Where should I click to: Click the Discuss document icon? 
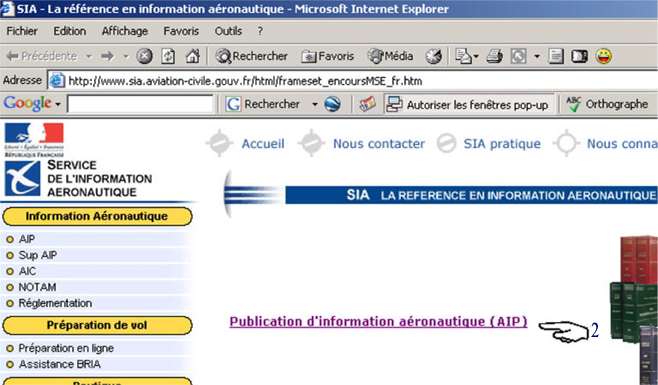pyautogui.click(x=556, y=56)
